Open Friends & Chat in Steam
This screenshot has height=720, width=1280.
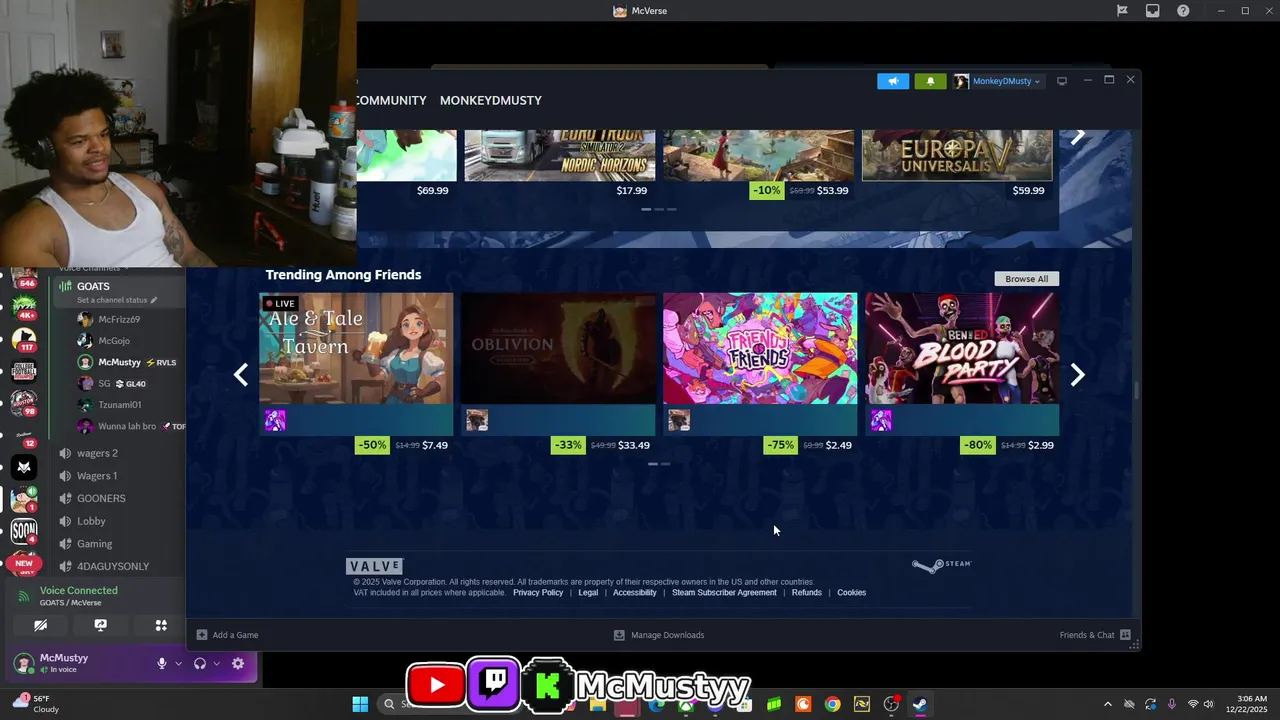pos(1095,635)
